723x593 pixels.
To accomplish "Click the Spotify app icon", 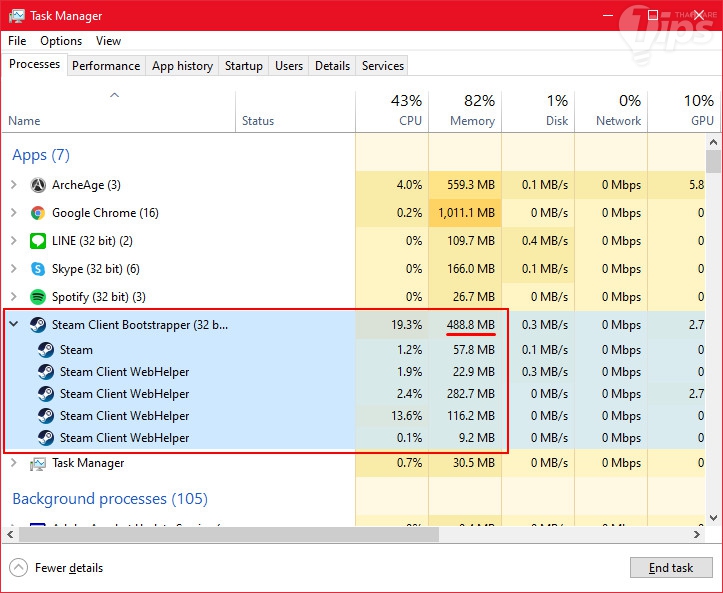I will (x=38, y=297).
